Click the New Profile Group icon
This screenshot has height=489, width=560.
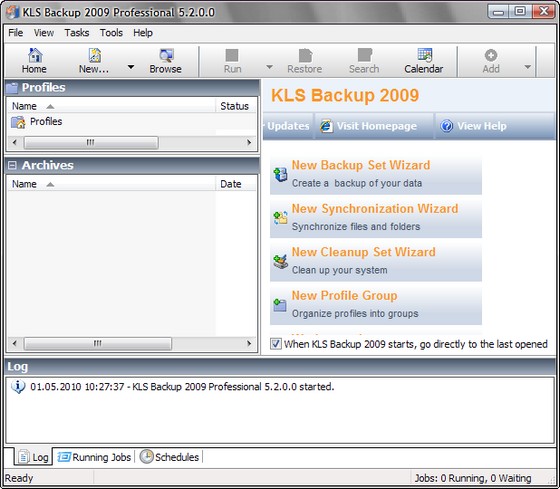pyautogui.click(x=280, y=305)
